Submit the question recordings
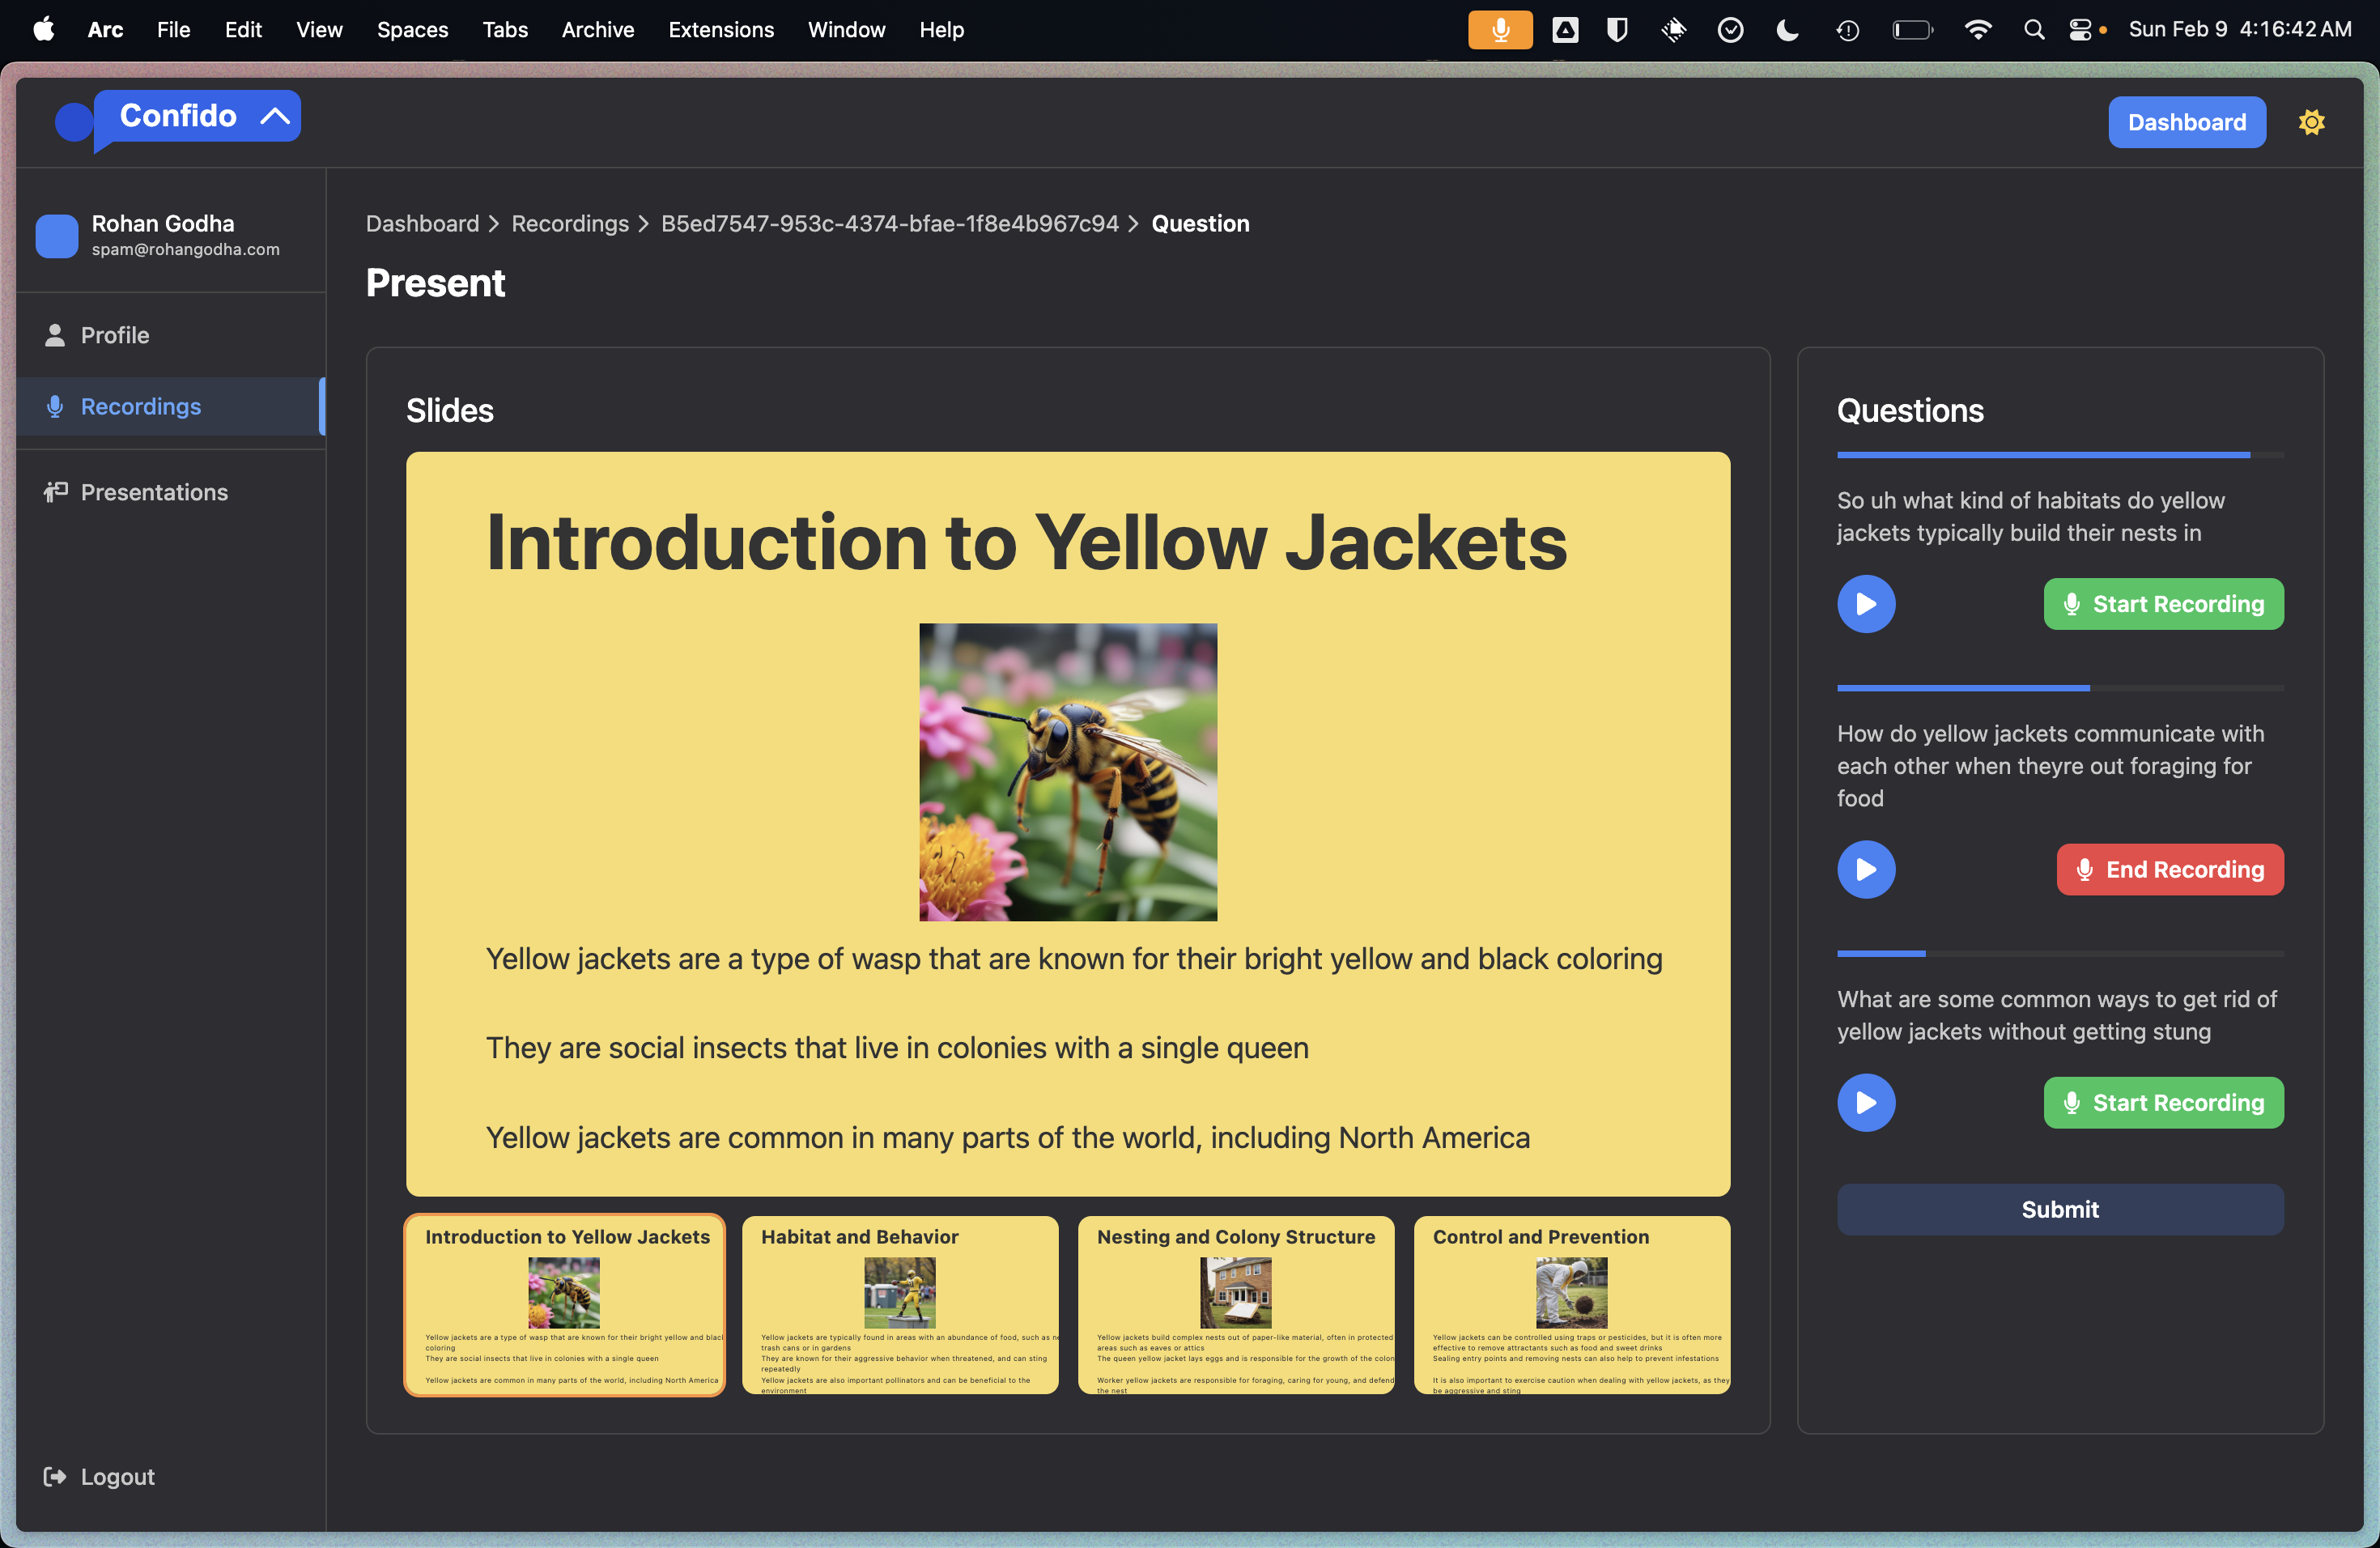This screenshot has width=2380, height=1548. [2059, 1209]
